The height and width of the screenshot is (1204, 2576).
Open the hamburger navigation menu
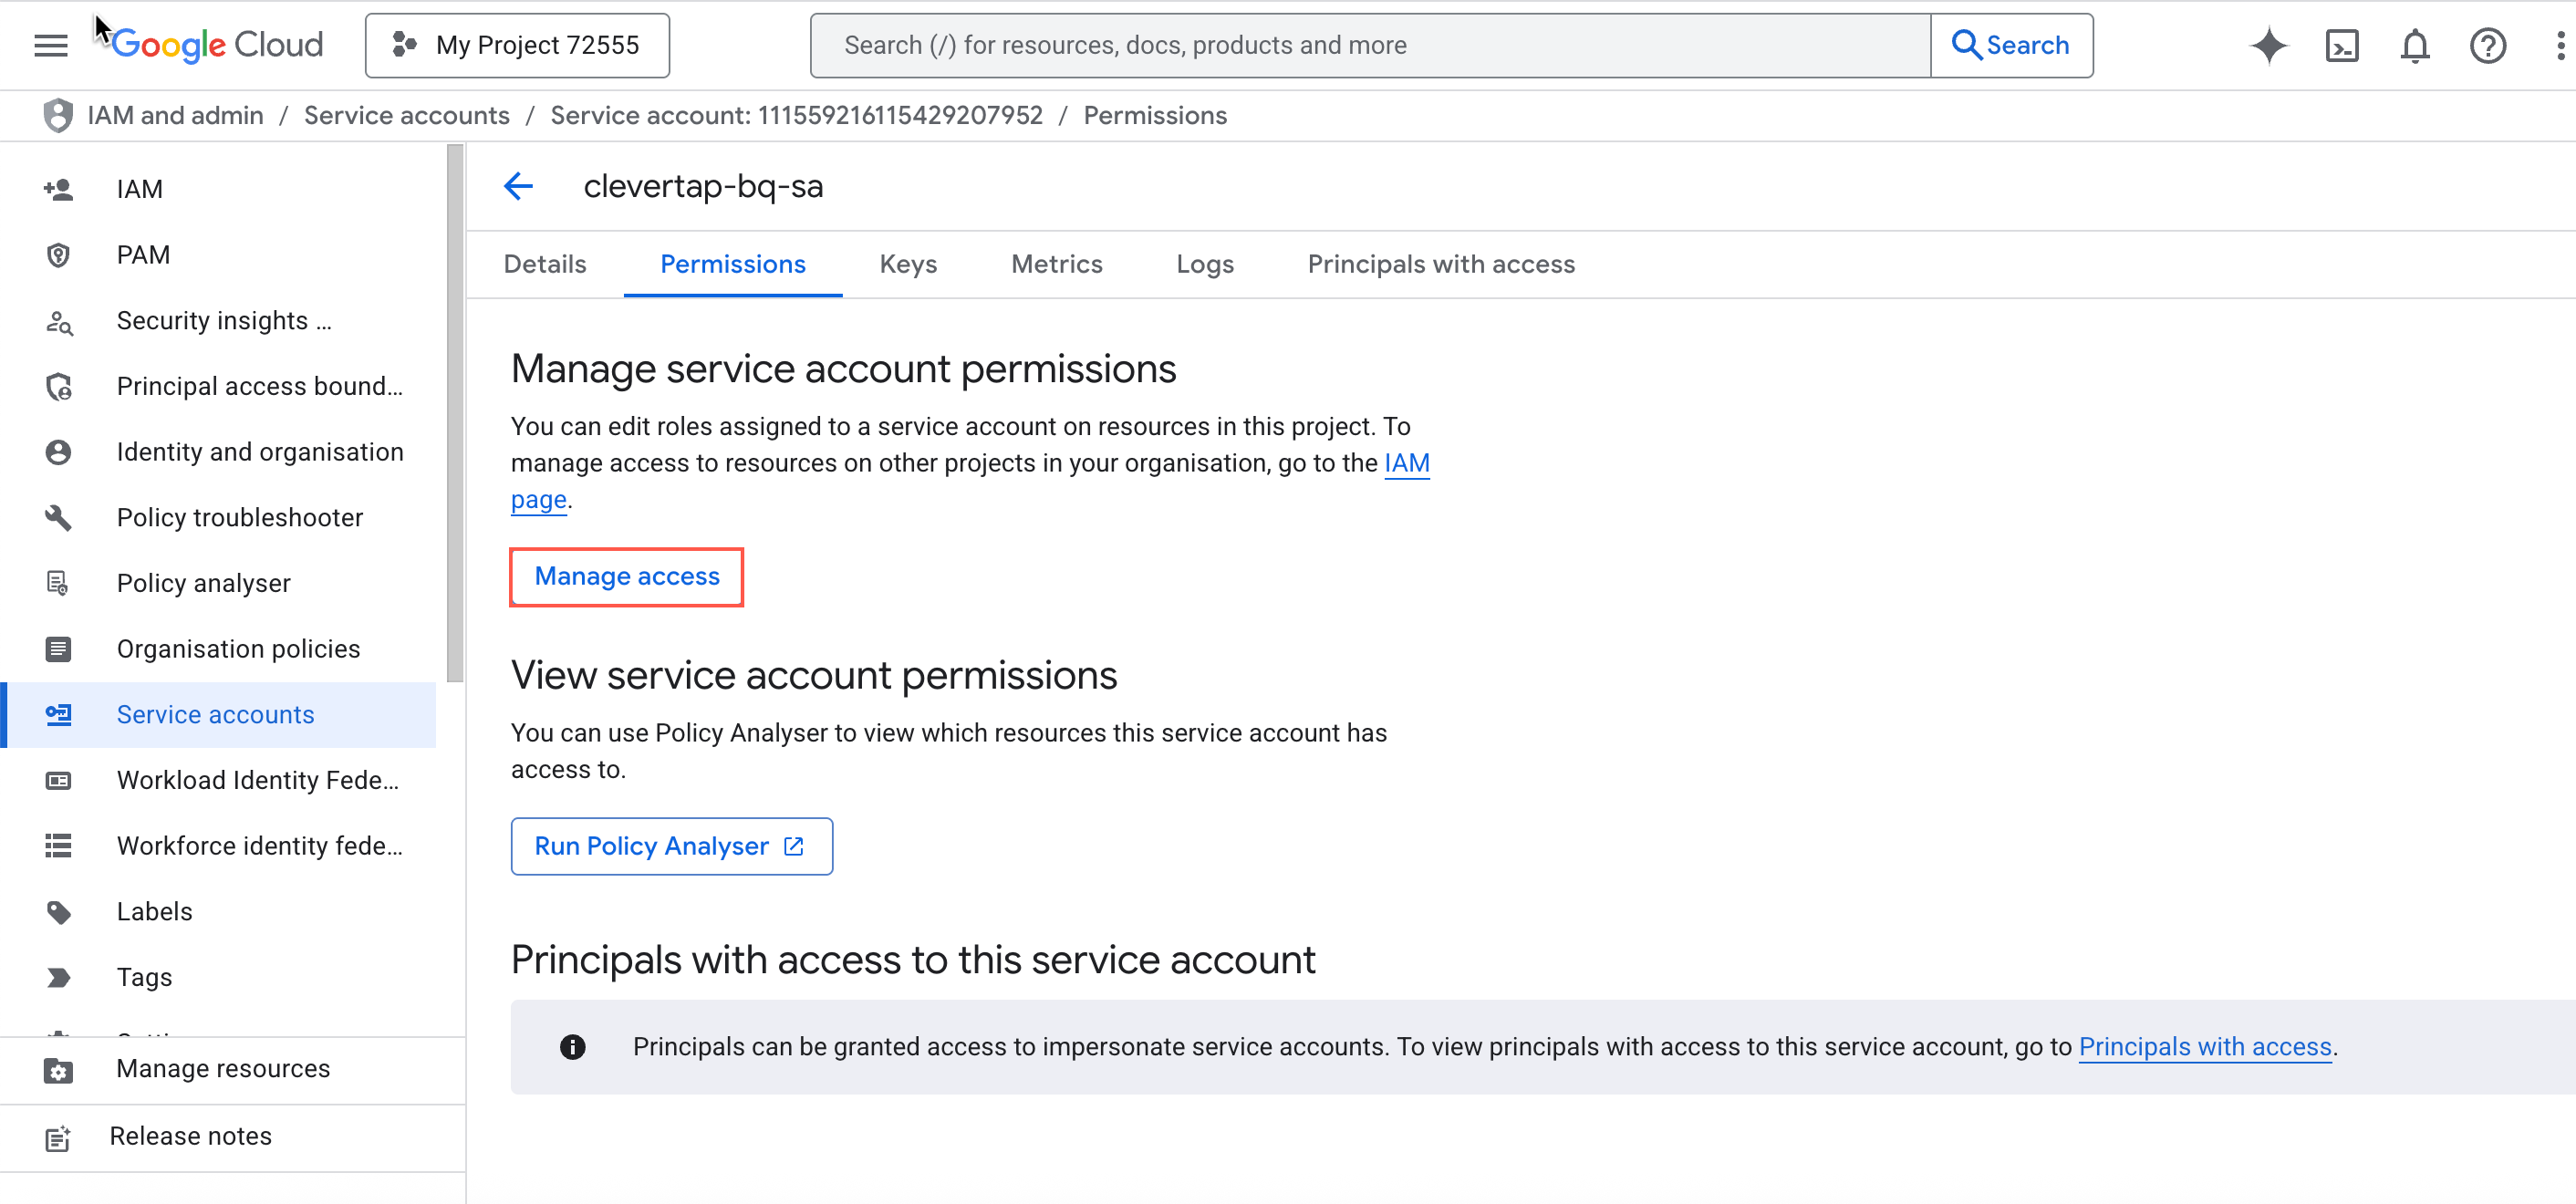[50, 45]
